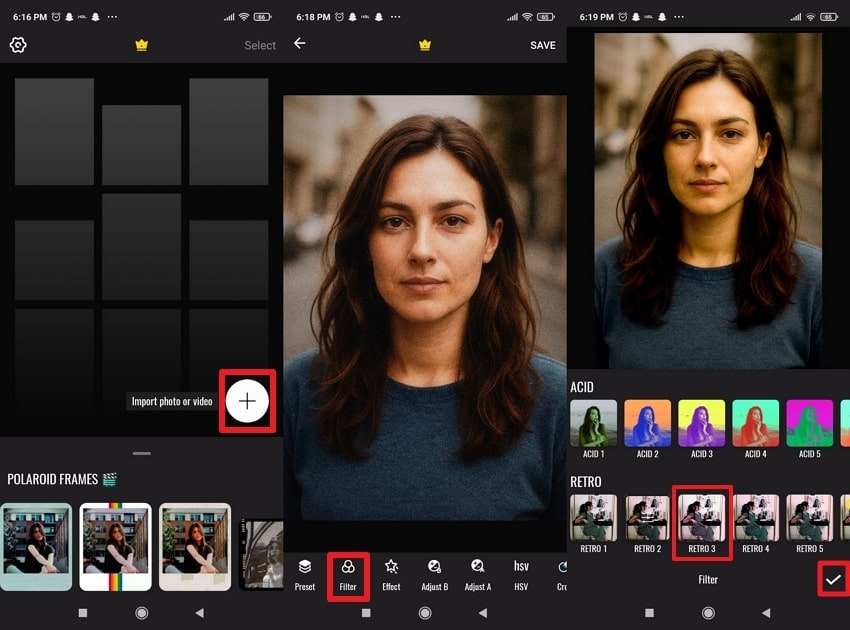Viewport: 850px width, 630px height.
Task: Choose the rainbow stripe polaroid frame thumbnail
Action: pyautogui.click(x=115, y=547)
